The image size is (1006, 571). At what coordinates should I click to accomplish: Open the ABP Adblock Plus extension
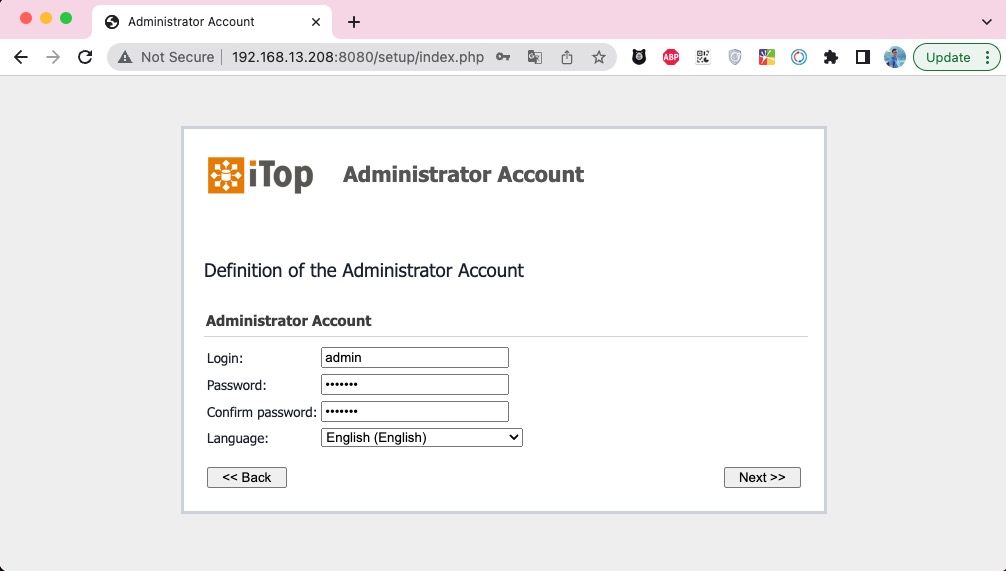[x=671, y=57]
